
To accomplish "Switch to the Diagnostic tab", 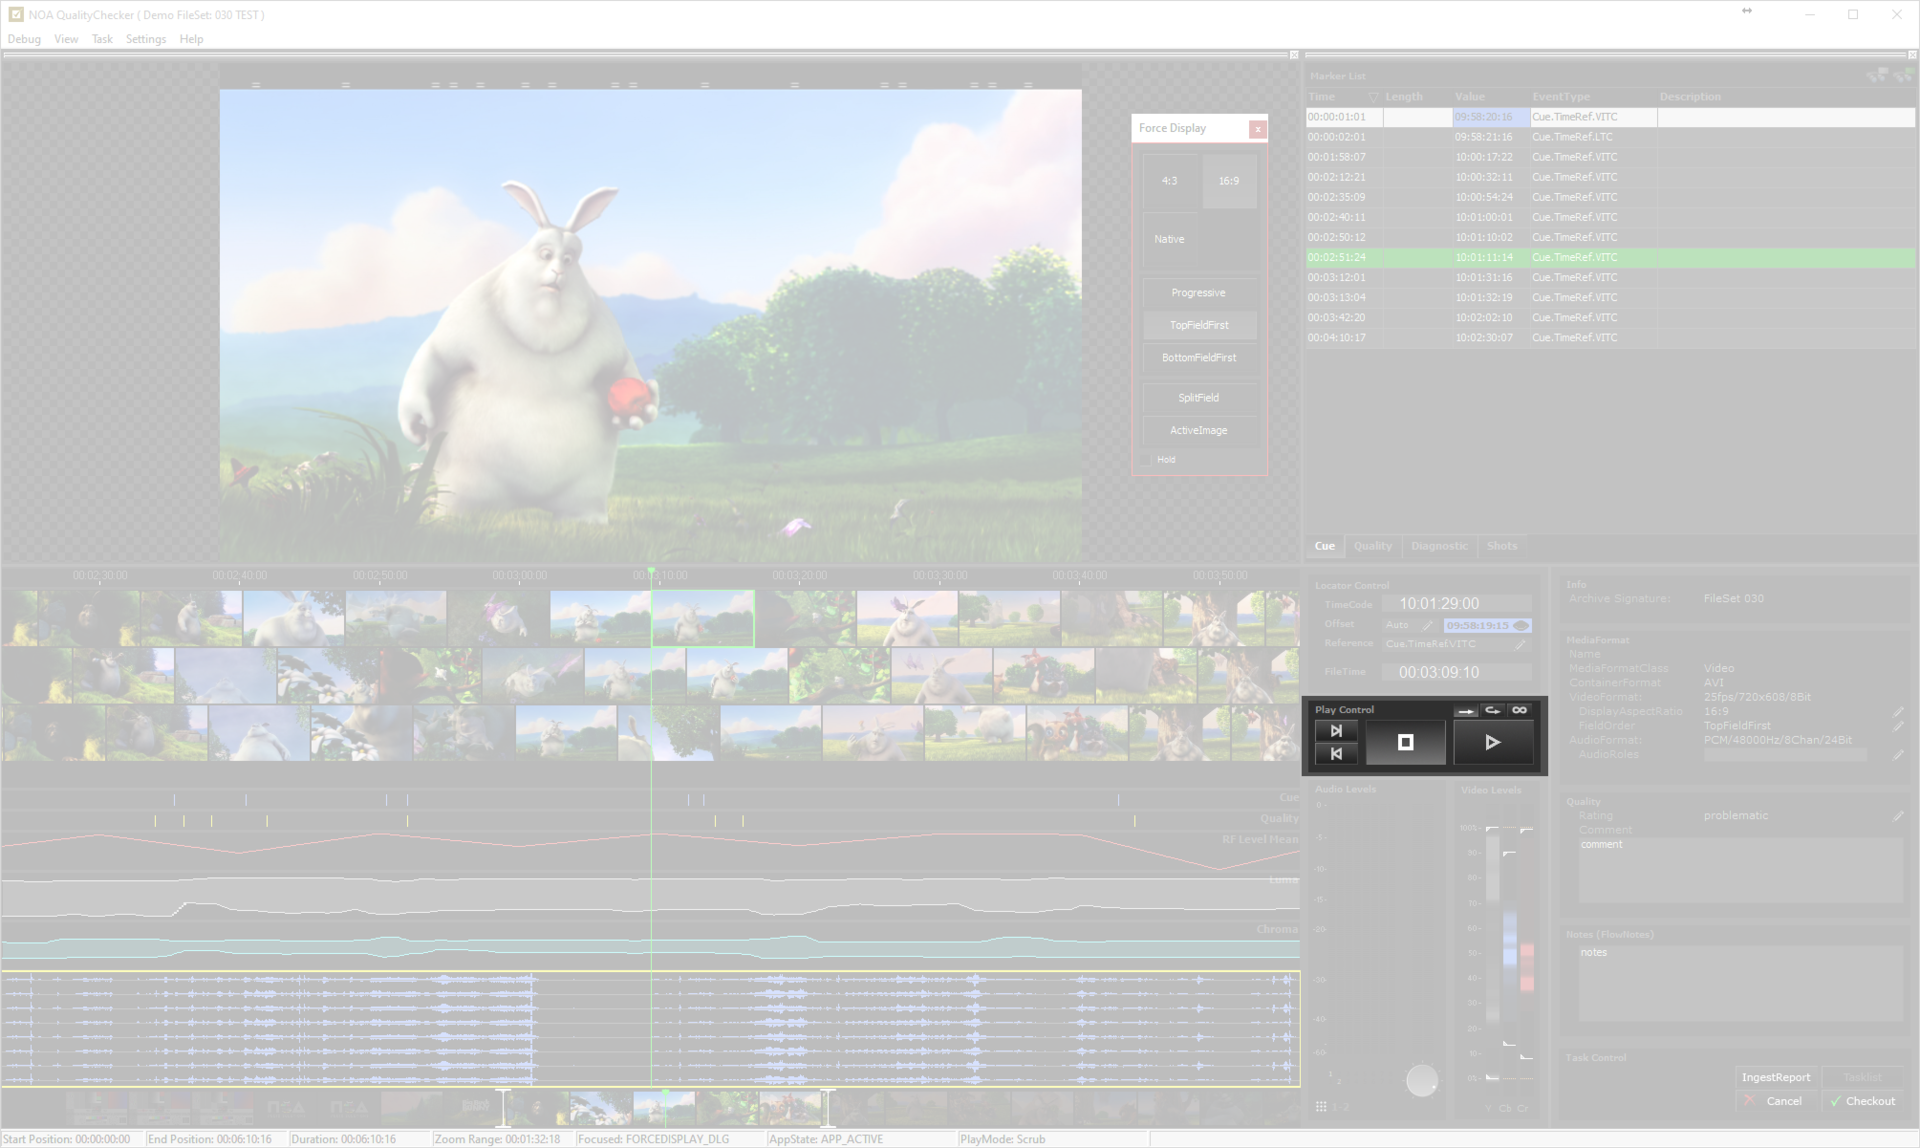I will 1439,546.
